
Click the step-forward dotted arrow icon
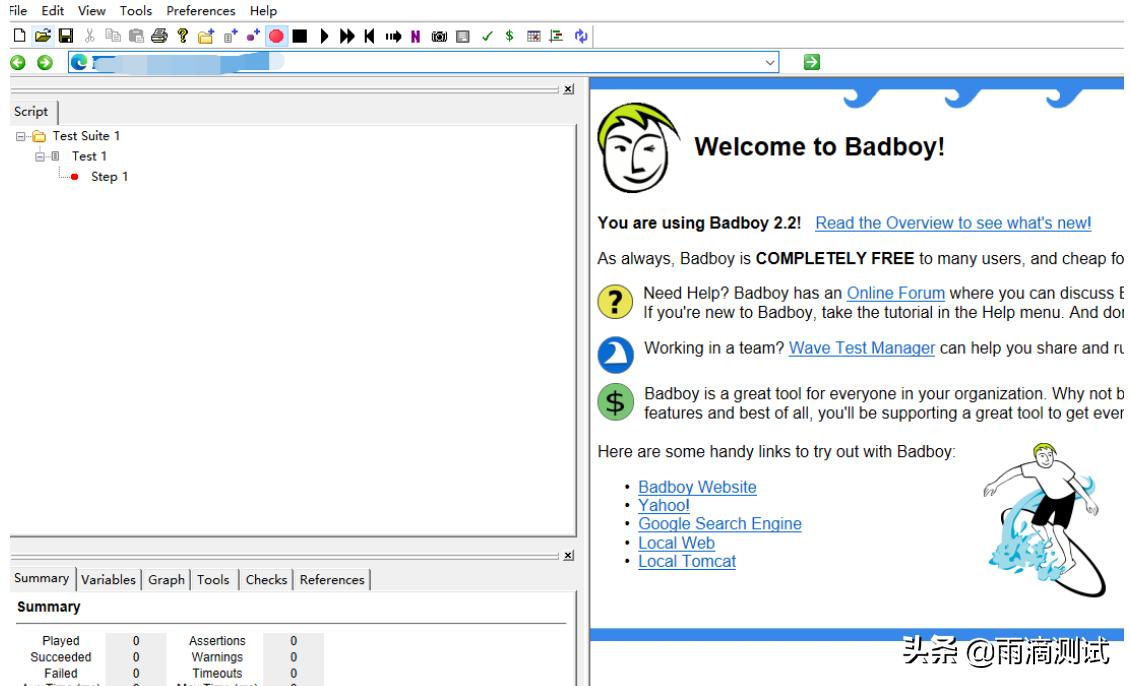coord(393,36)
